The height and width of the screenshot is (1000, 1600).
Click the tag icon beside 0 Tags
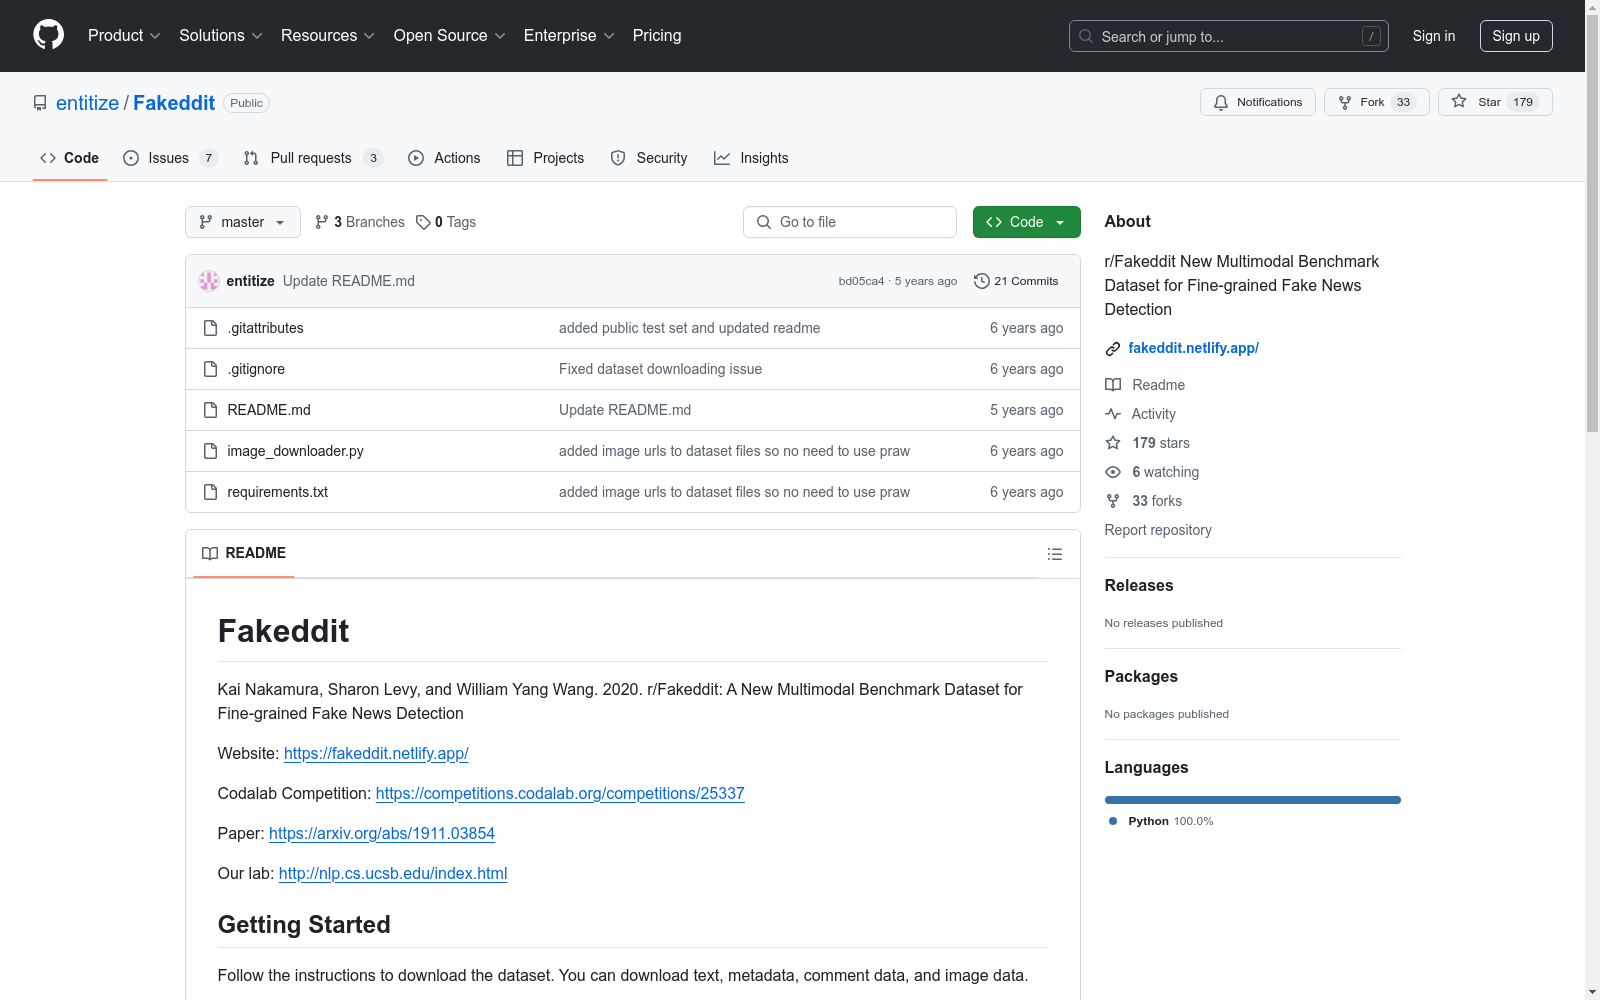(x=423, y=222)
